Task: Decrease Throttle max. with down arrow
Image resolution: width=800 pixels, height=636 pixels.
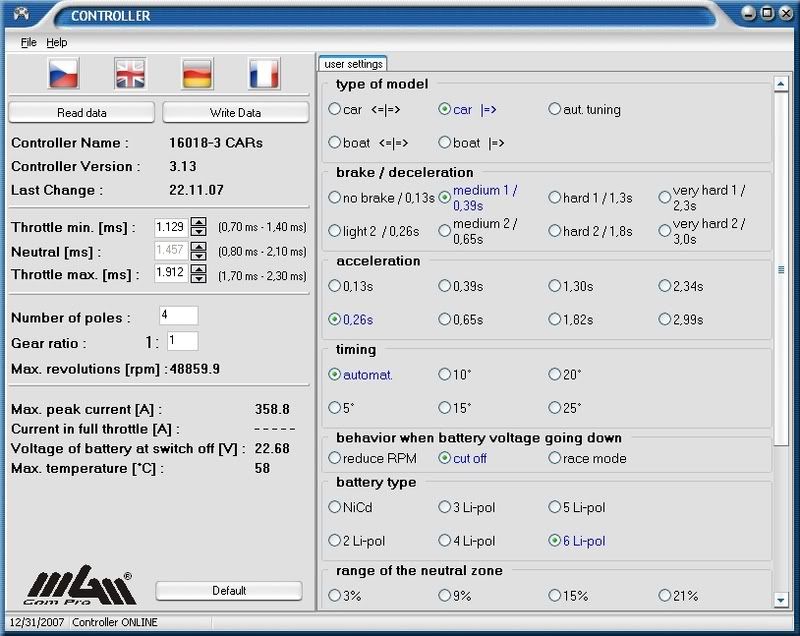Action: pos(198,278)
